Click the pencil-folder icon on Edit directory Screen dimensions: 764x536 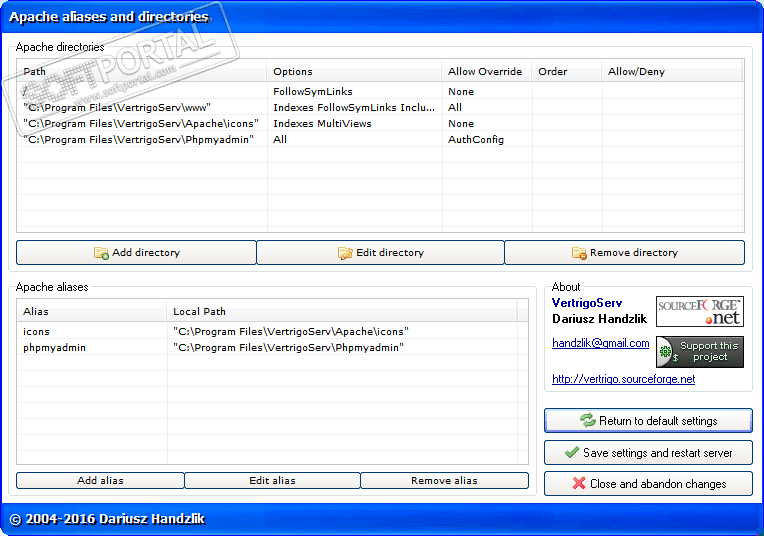coord(345,253)
